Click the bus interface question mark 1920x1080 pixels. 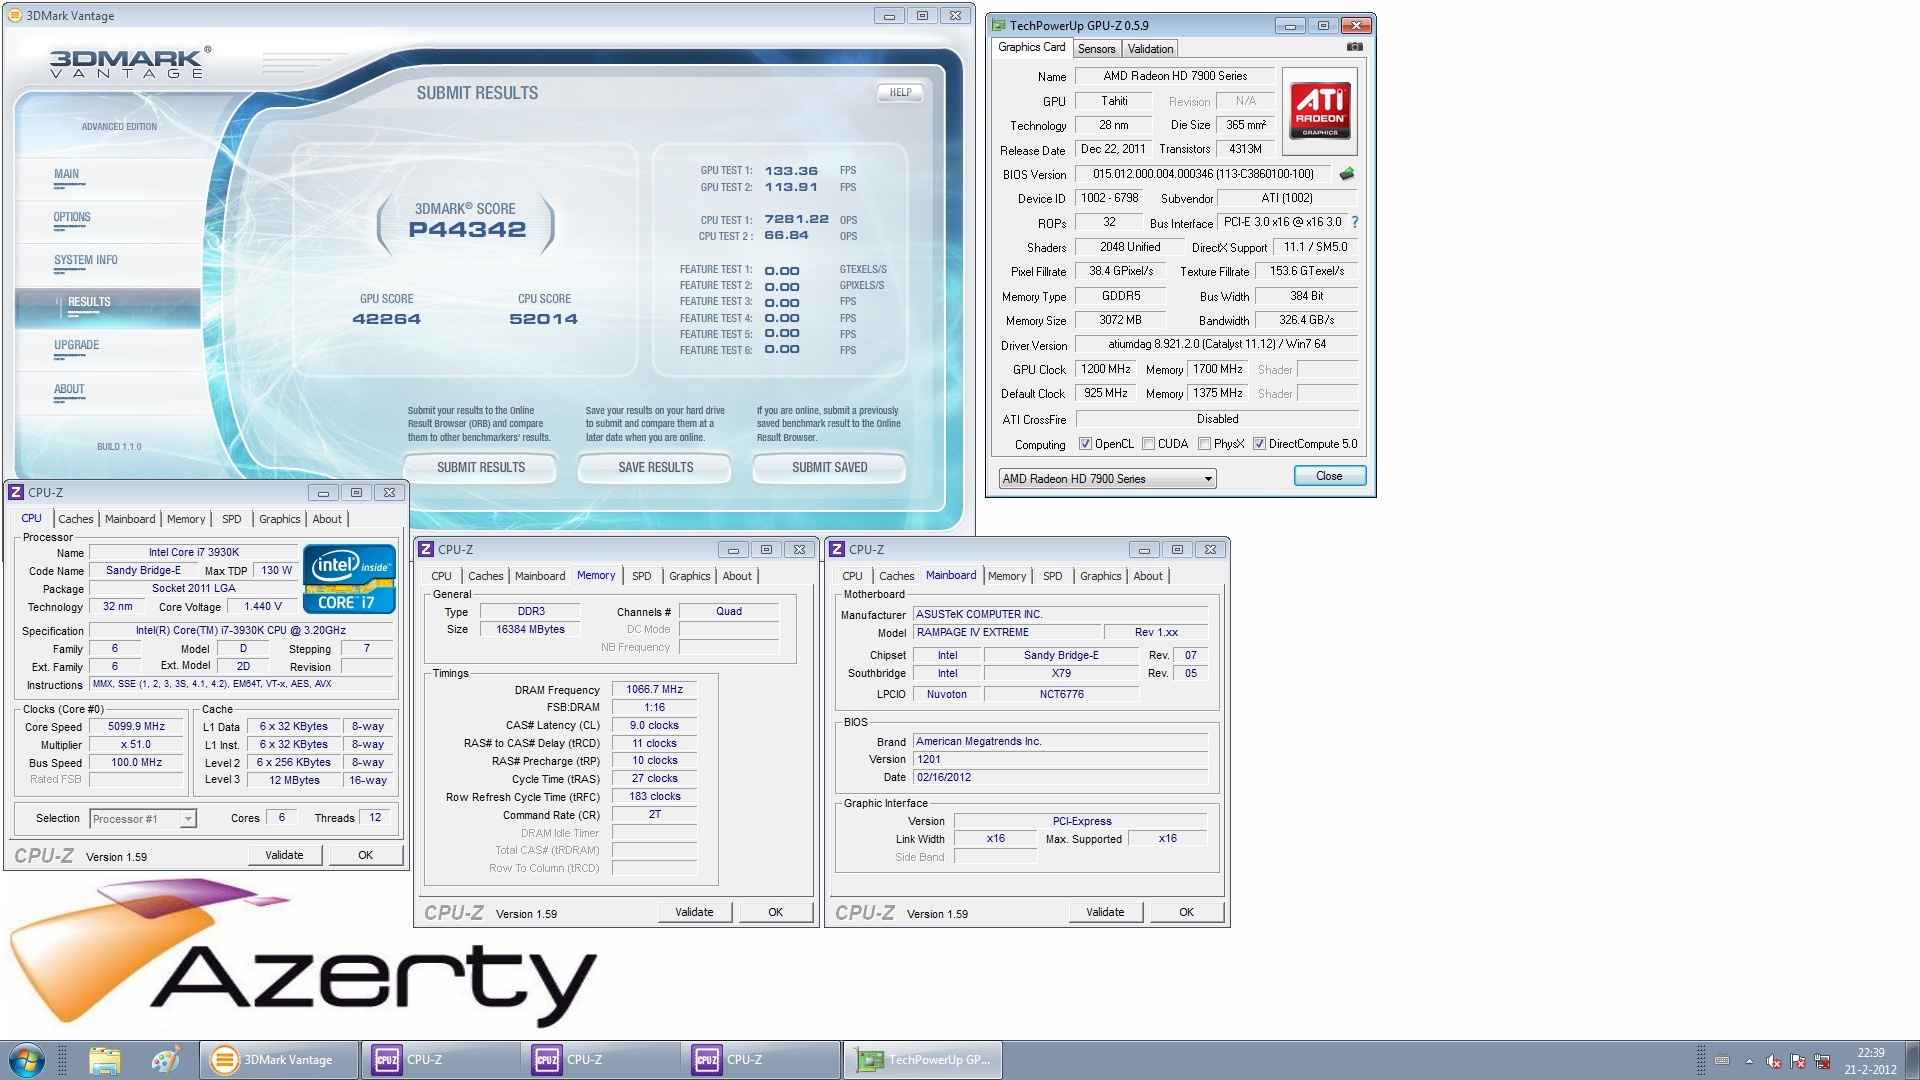click(x=1355, y=222)
